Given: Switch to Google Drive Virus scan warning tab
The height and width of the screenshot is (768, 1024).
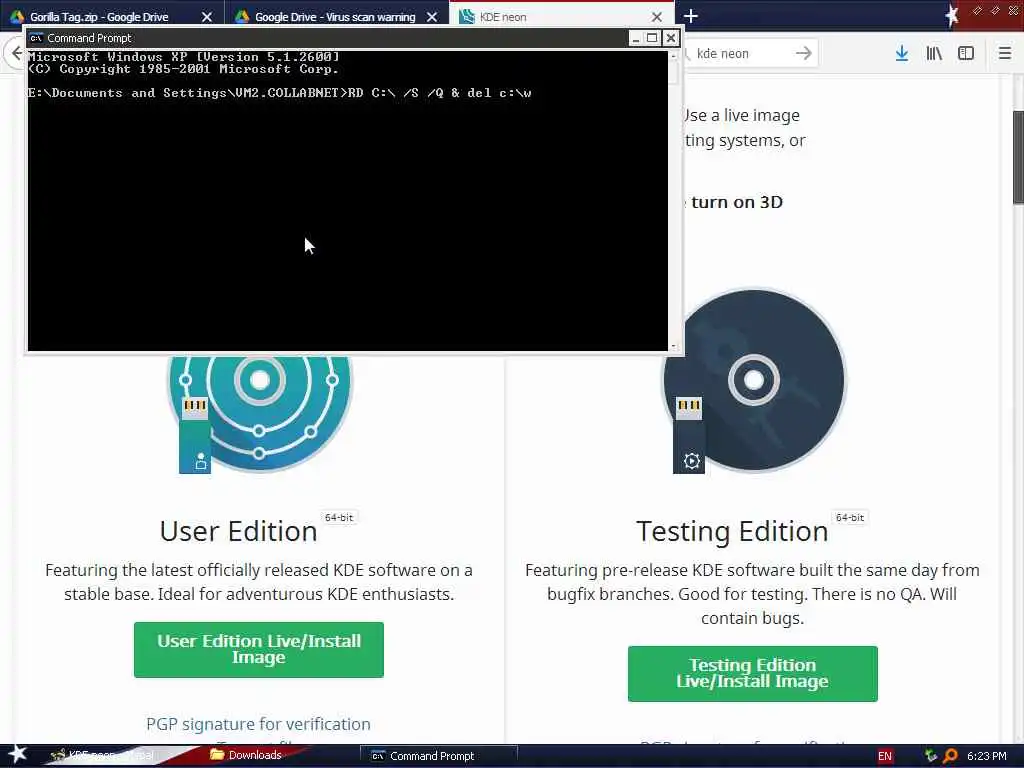Looking at the screenshot, I should pos(335,16).
